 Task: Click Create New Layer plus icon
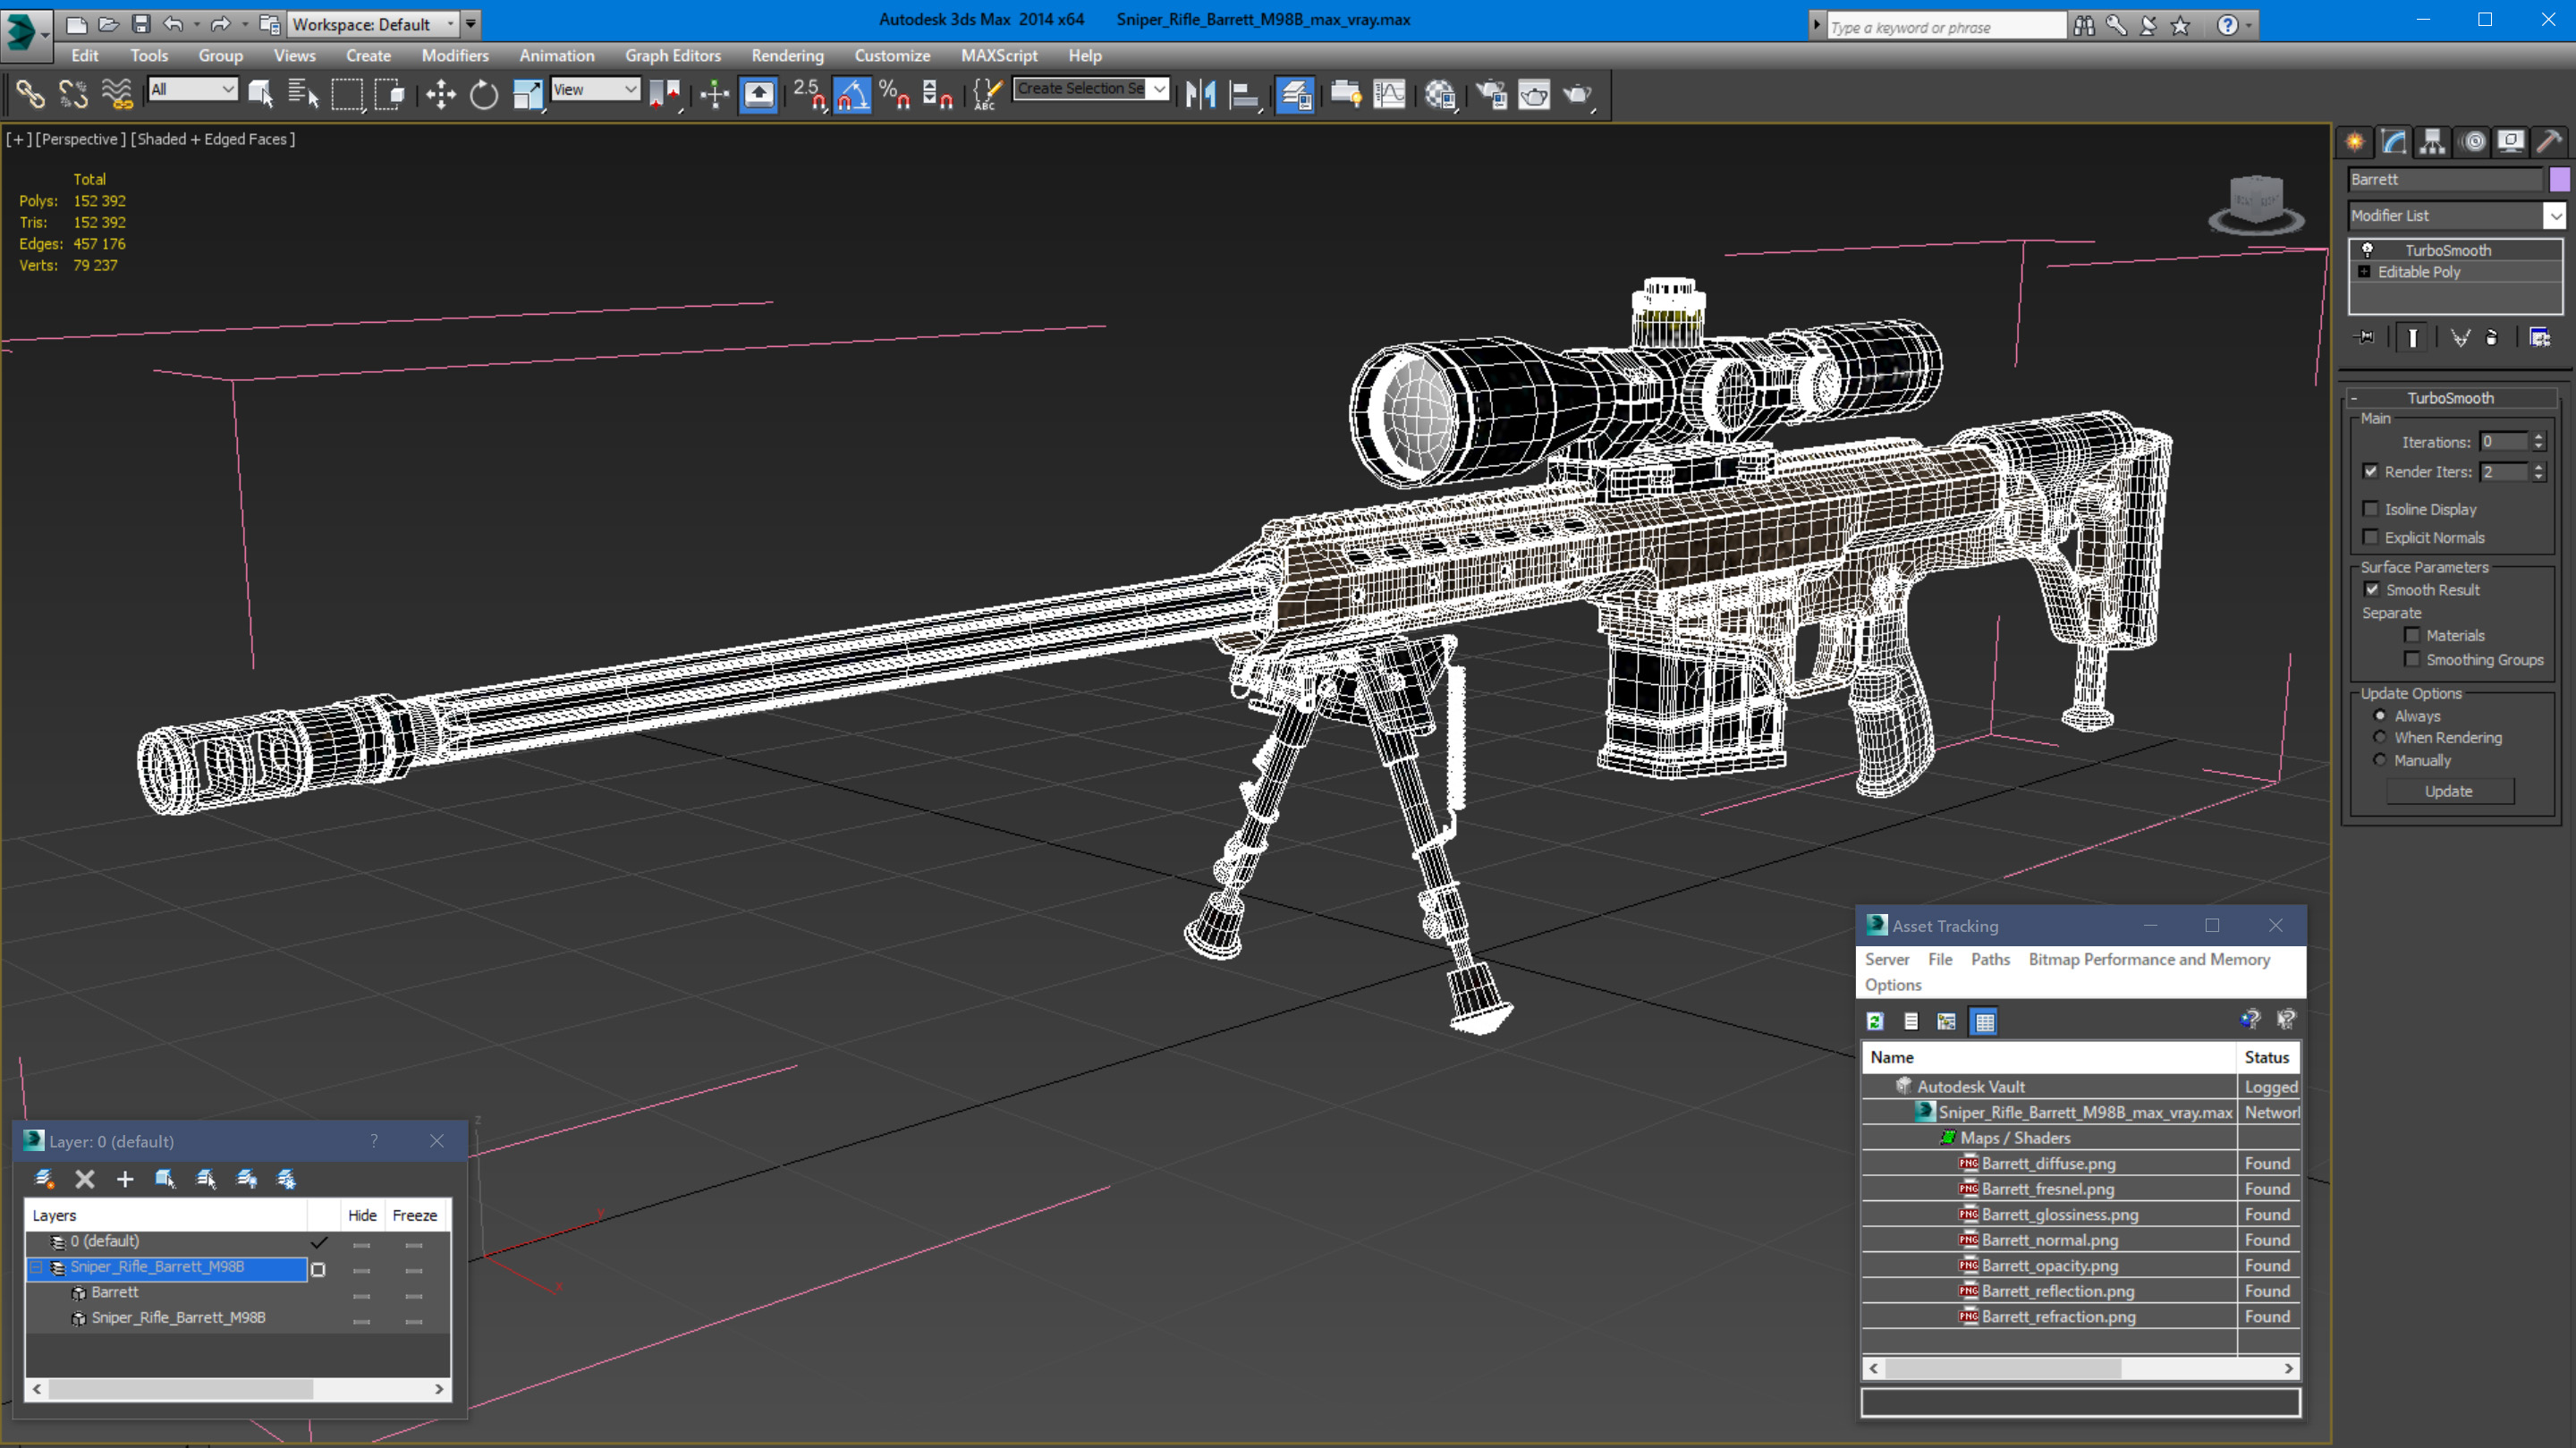[125, 1179]
